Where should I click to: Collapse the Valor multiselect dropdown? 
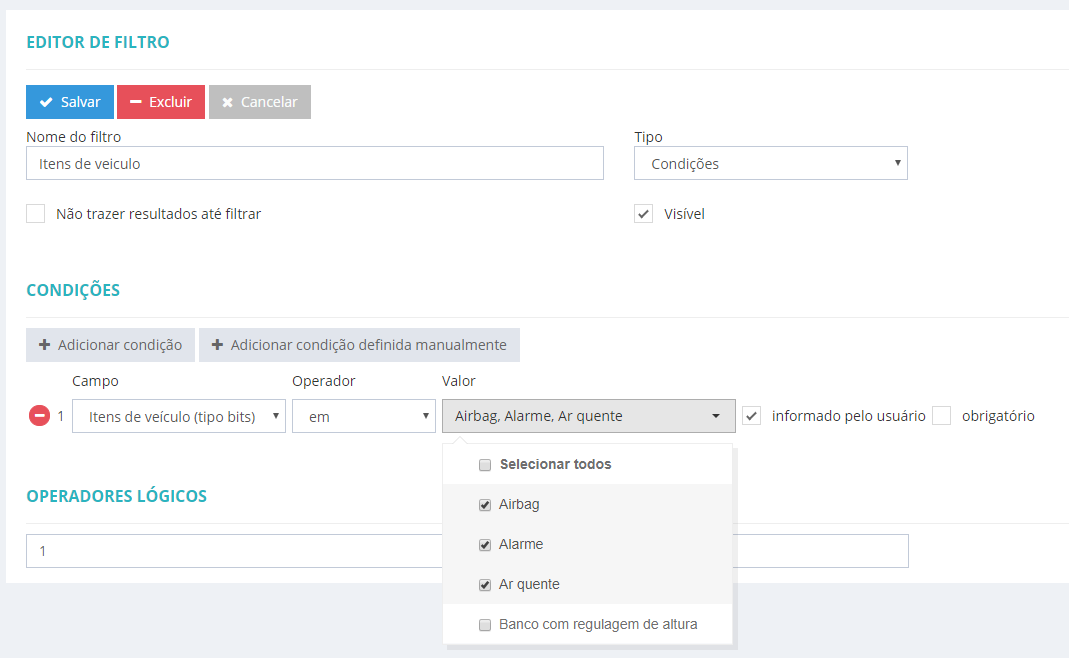point(588,417)
